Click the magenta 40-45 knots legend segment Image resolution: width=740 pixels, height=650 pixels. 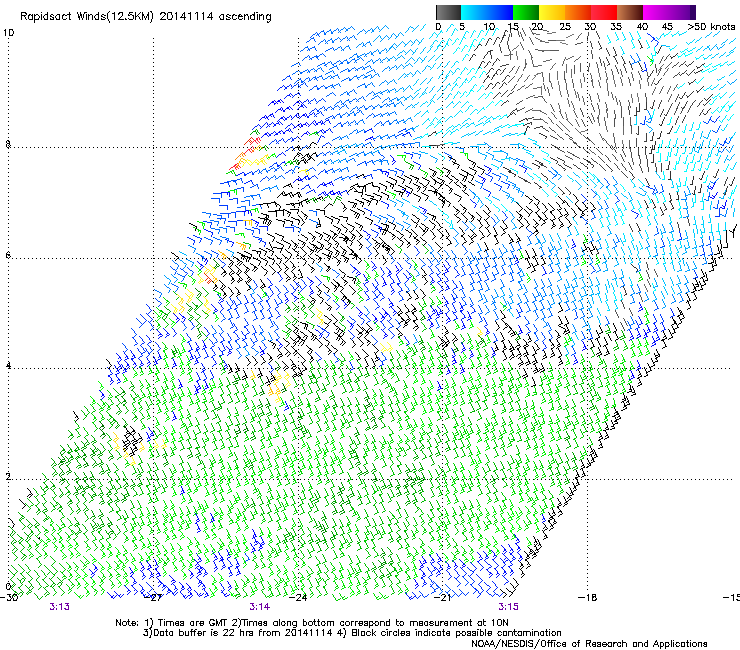click(x=656, y=12)
